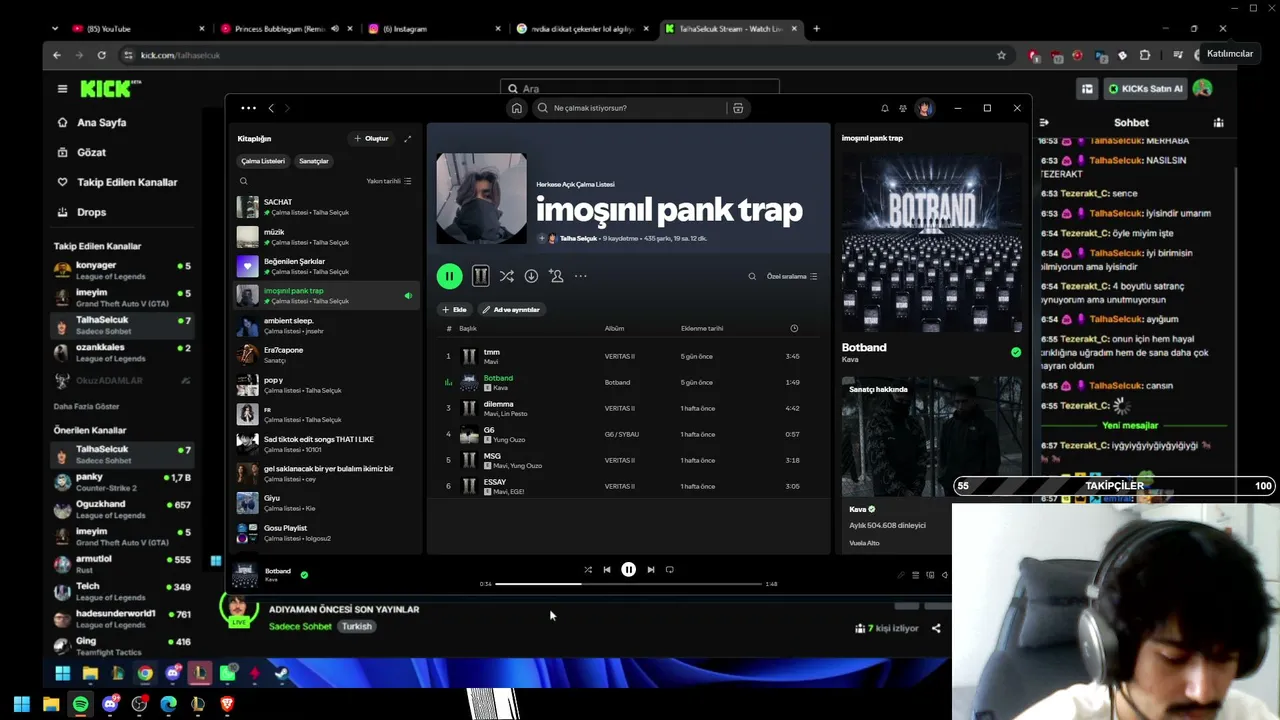Open Spotify from Windows taskbar

click(x=80, y=705)
